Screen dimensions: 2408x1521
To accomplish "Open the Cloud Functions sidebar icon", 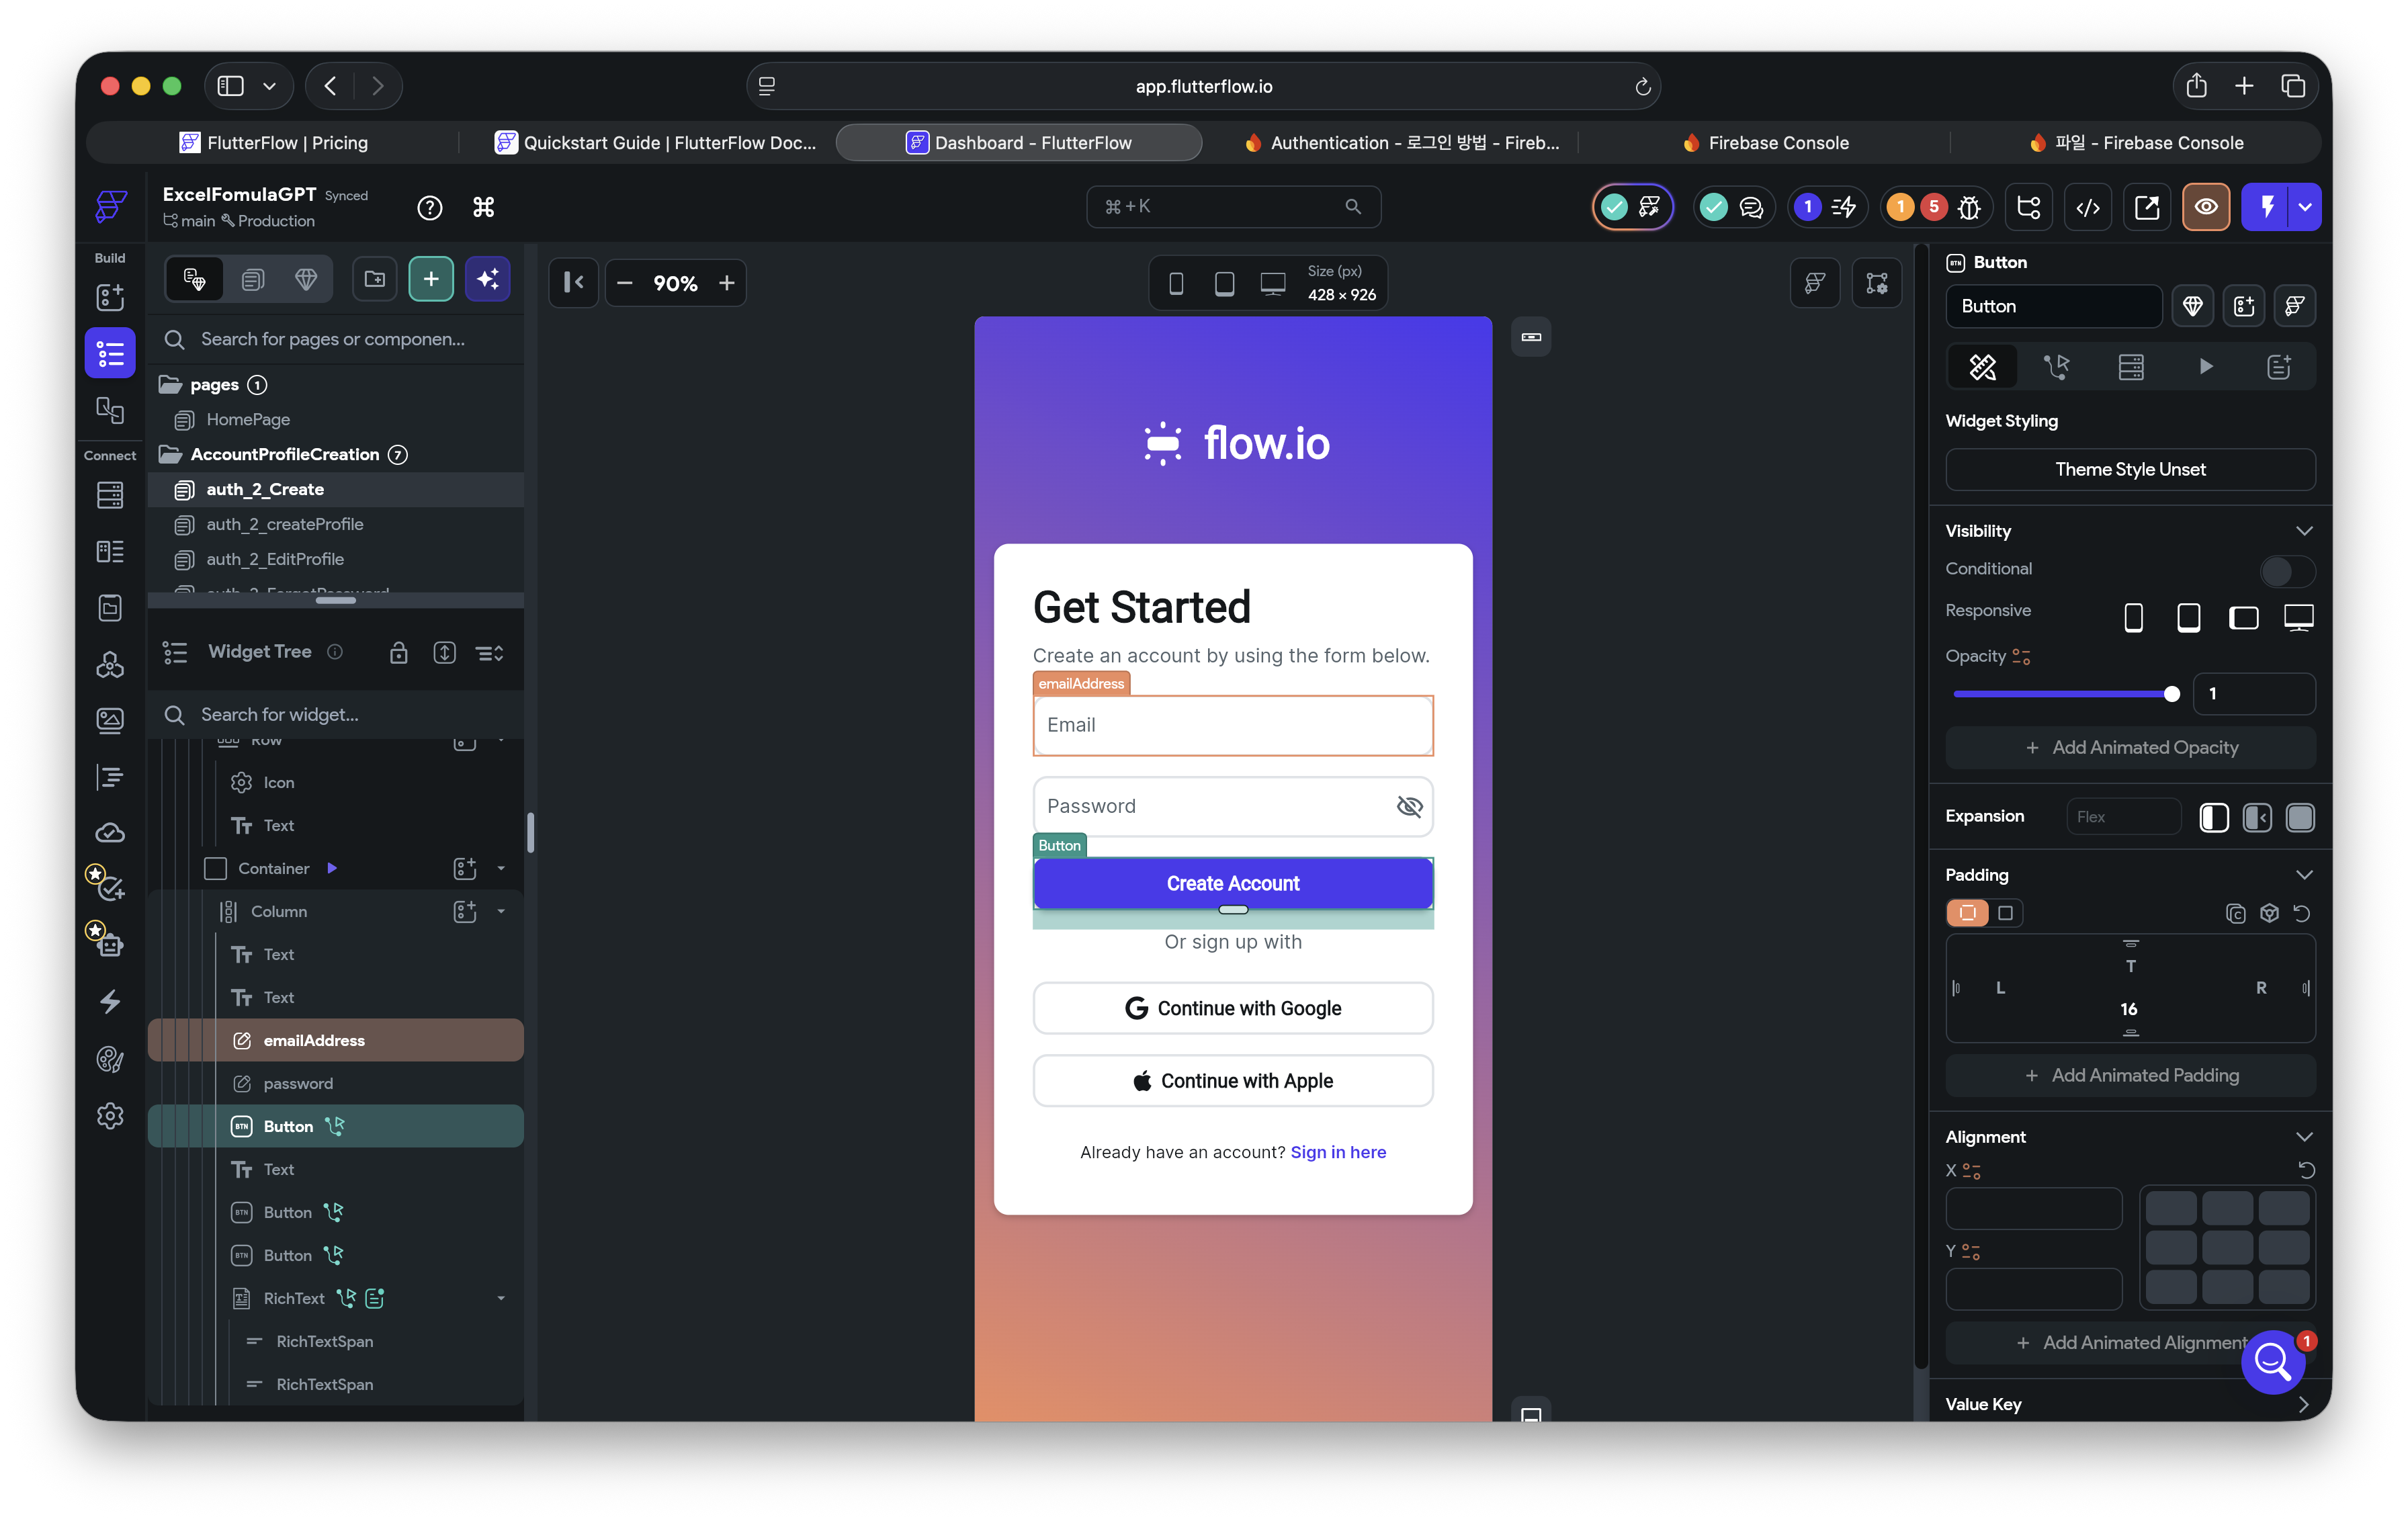I will (110, 832).
